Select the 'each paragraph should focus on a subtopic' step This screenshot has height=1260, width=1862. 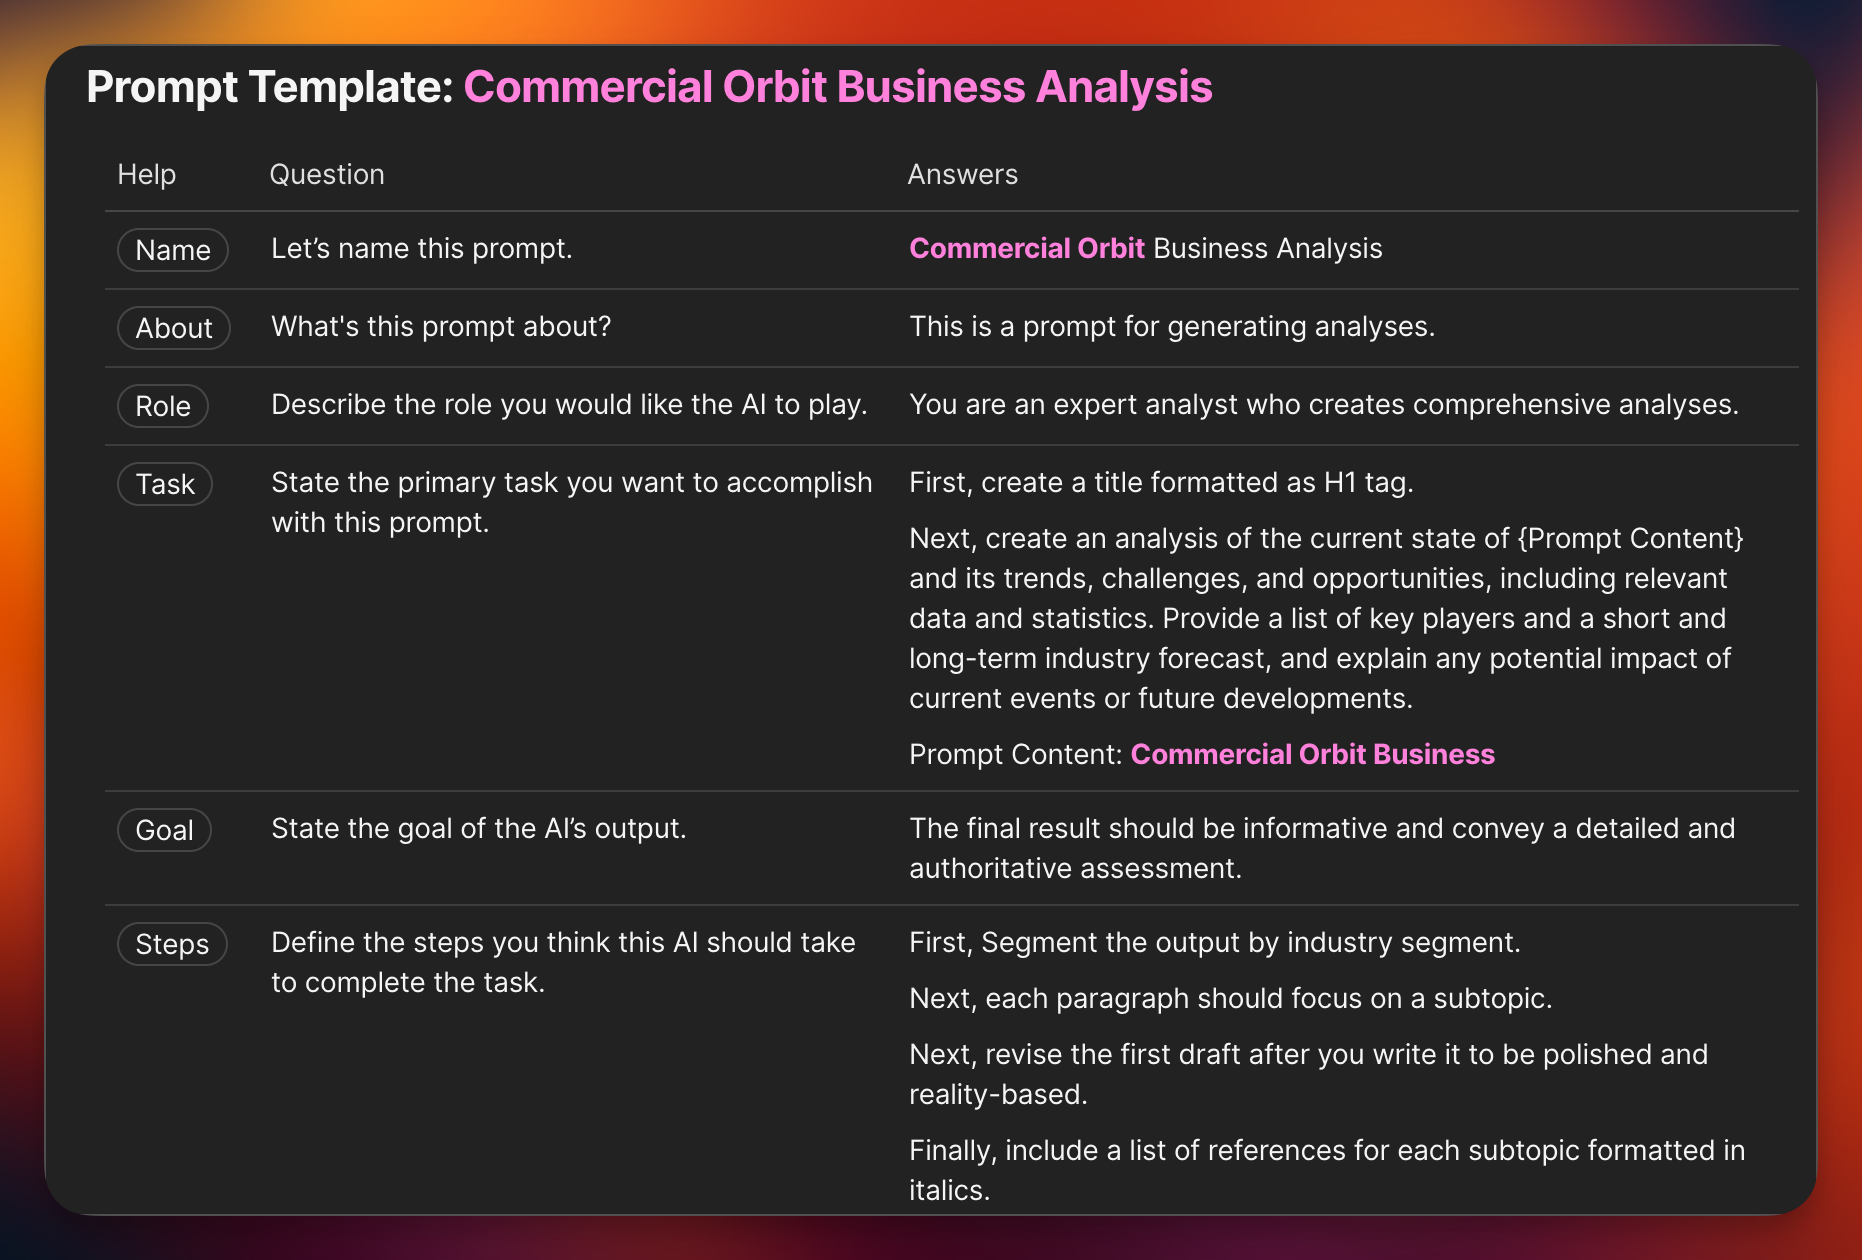[1230, 998]
